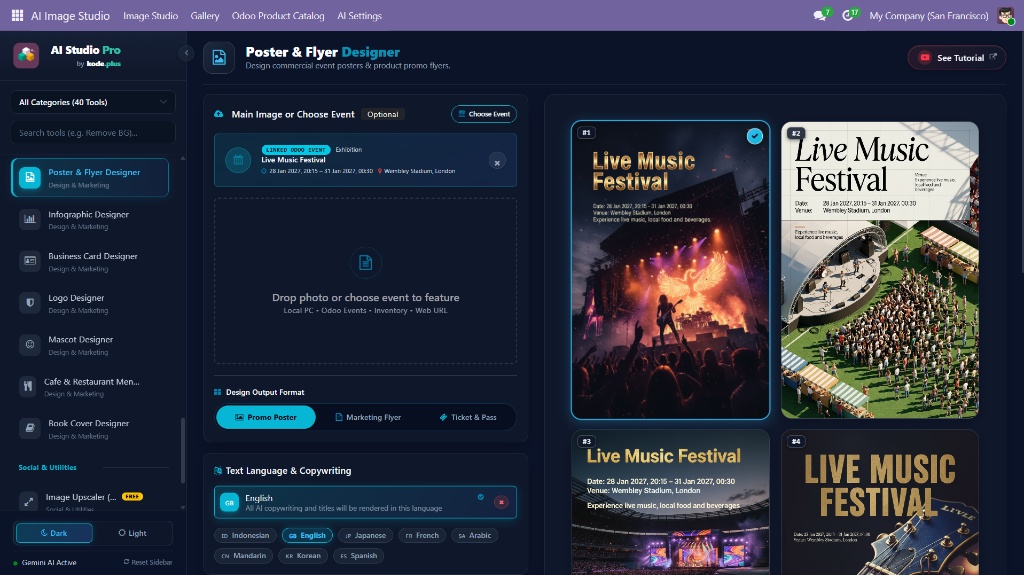Select poster thumbnail #4 gold guitar
This screenshot has width=1024, height=575.
(880, 502)
